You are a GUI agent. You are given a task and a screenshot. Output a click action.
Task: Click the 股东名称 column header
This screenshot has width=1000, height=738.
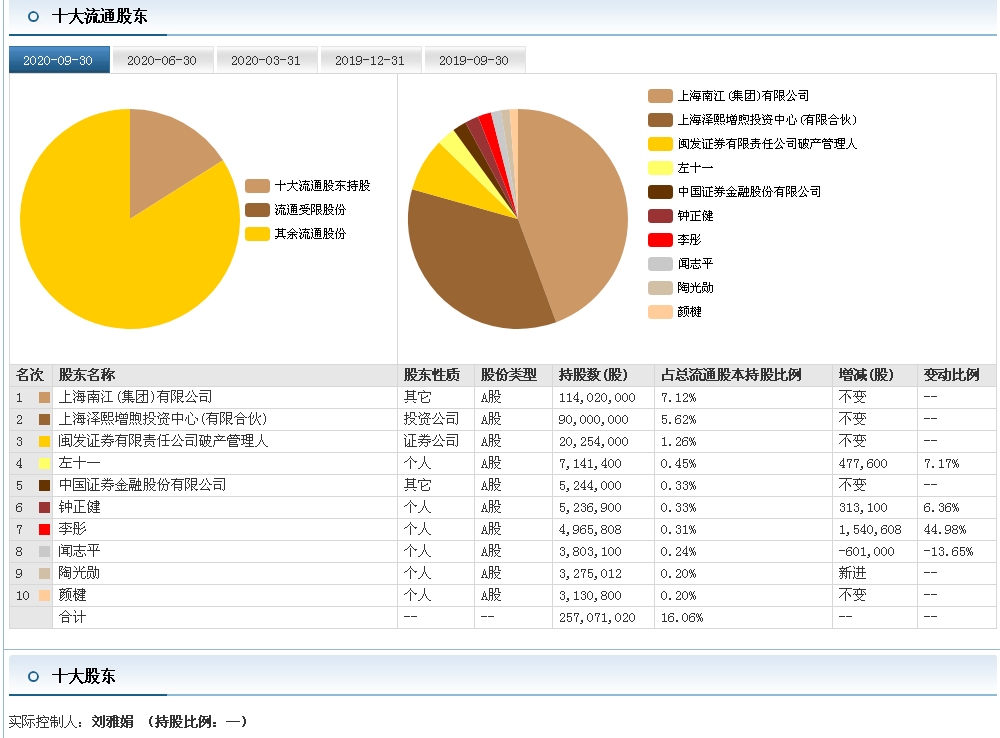click(87, 375)
